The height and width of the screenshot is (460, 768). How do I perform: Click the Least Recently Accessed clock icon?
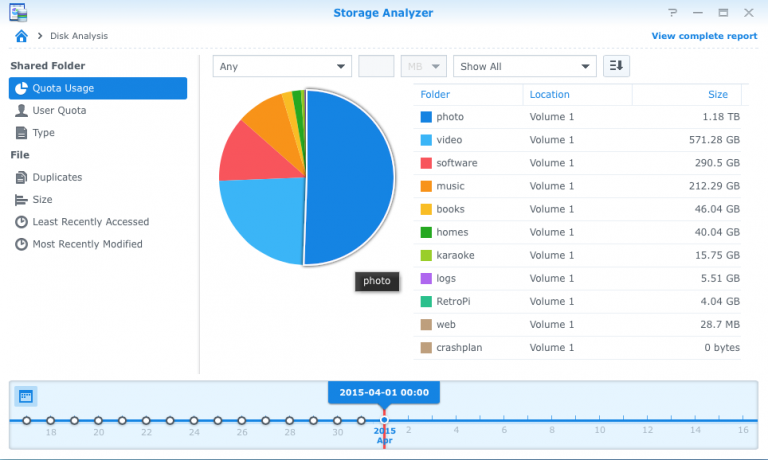click(x=21, y=222)
